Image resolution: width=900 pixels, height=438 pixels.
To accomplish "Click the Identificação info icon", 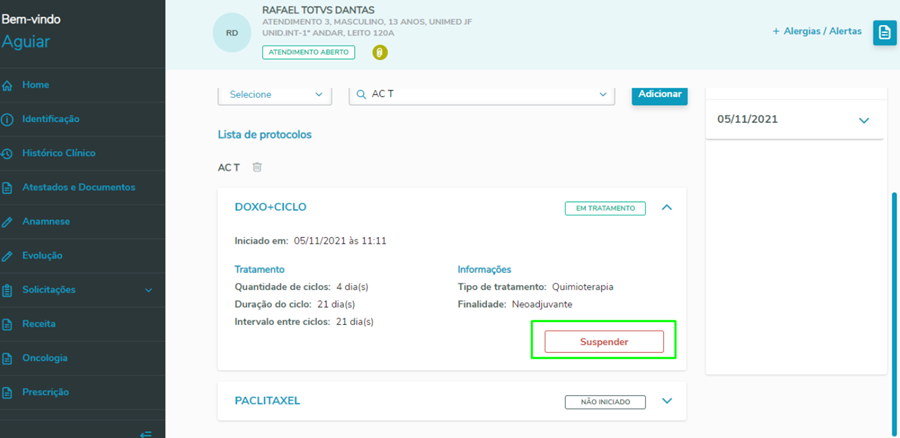I will [x=7, y=120].
